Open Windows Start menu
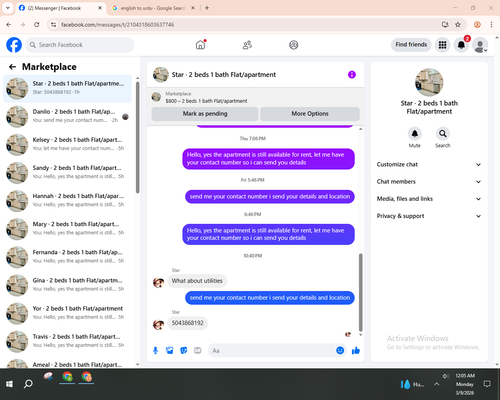Viewport: 500px width, 400px height. pos(9,384)
